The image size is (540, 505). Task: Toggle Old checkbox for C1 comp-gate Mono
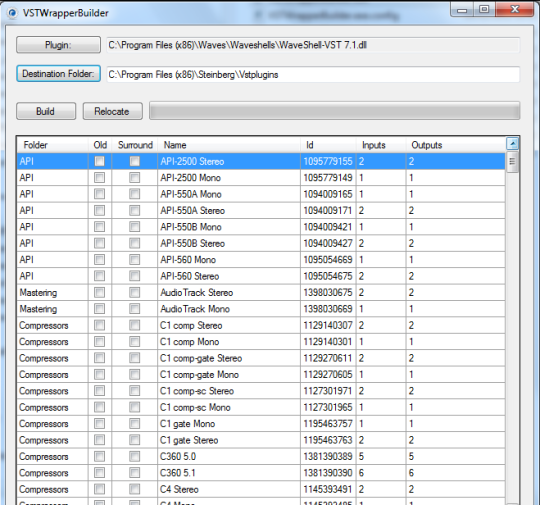pos(100,374)
